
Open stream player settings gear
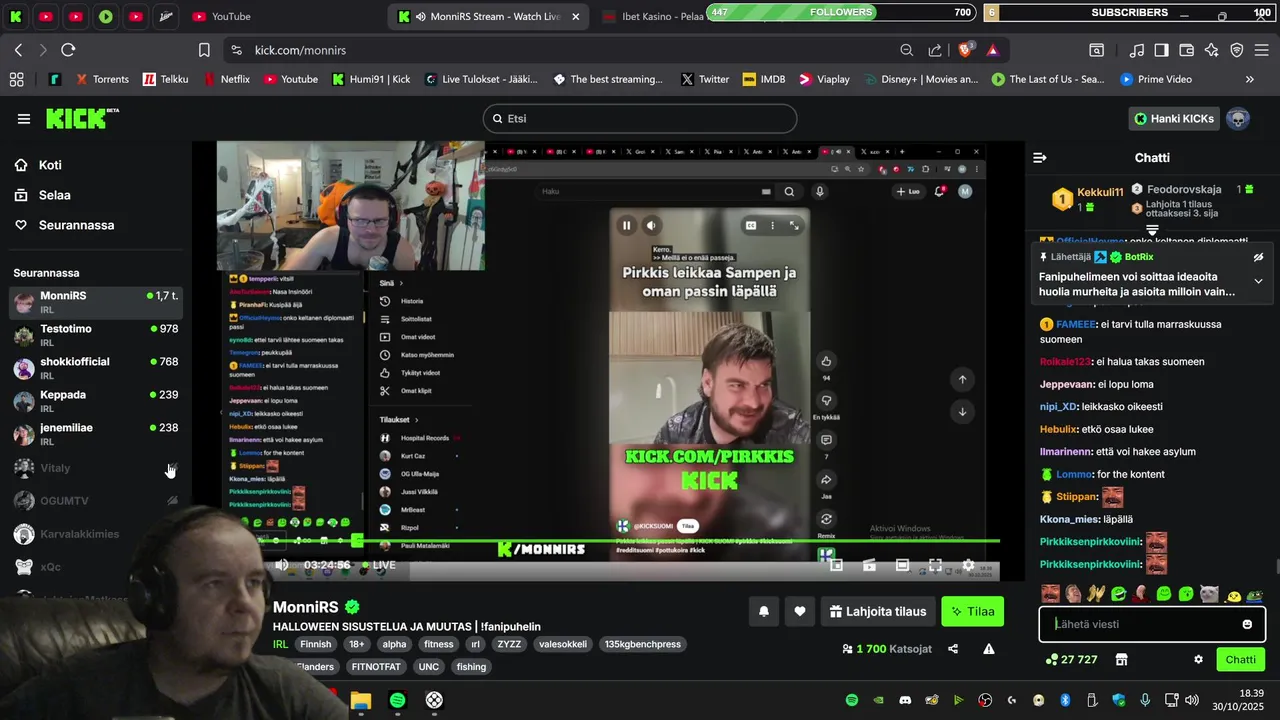pyautogui.click(x=968, y=565)
